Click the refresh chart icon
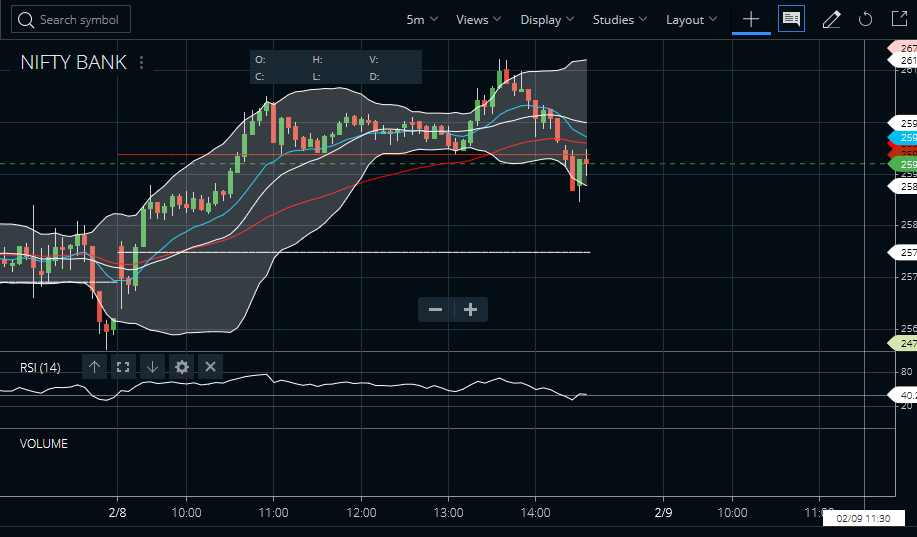This screenshot has width=917, height=537. (x=865, y=19)
